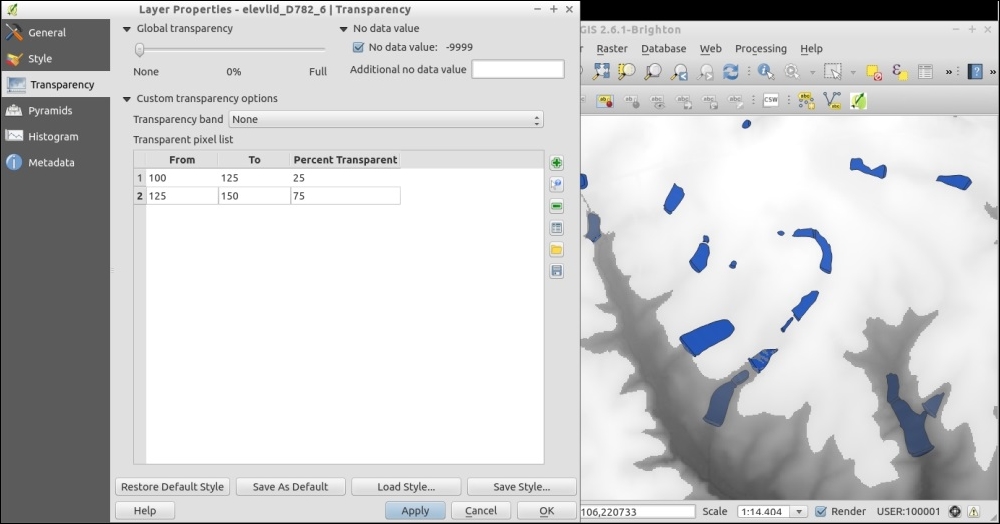Uncheck the No data value checkbox

tap(358, 47)
